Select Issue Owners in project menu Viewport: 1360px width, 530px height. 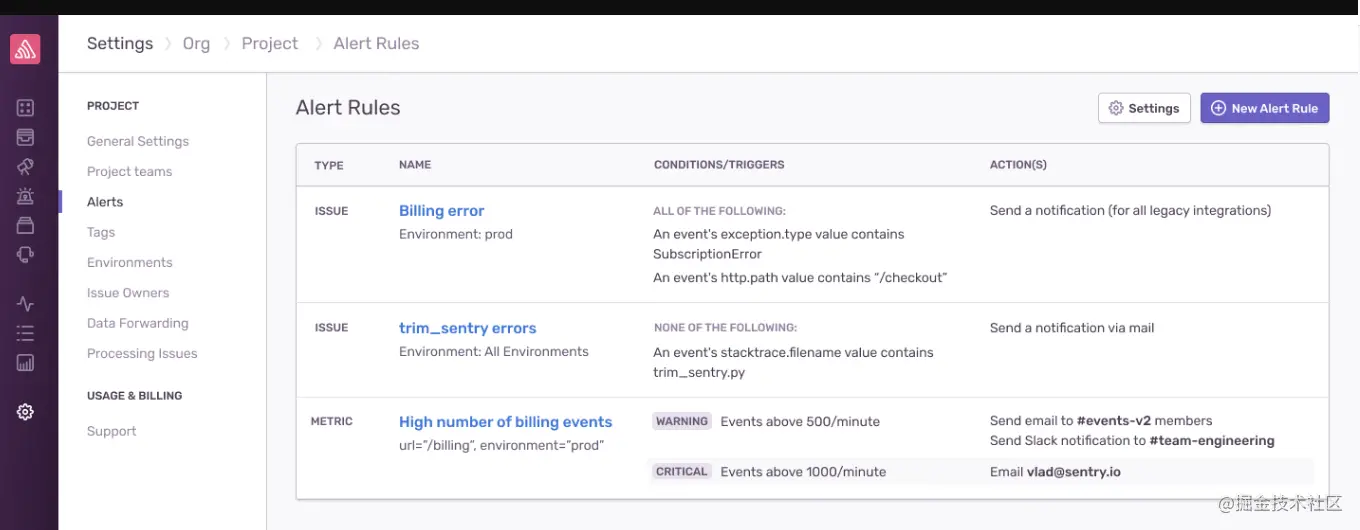tap(128, 293)
